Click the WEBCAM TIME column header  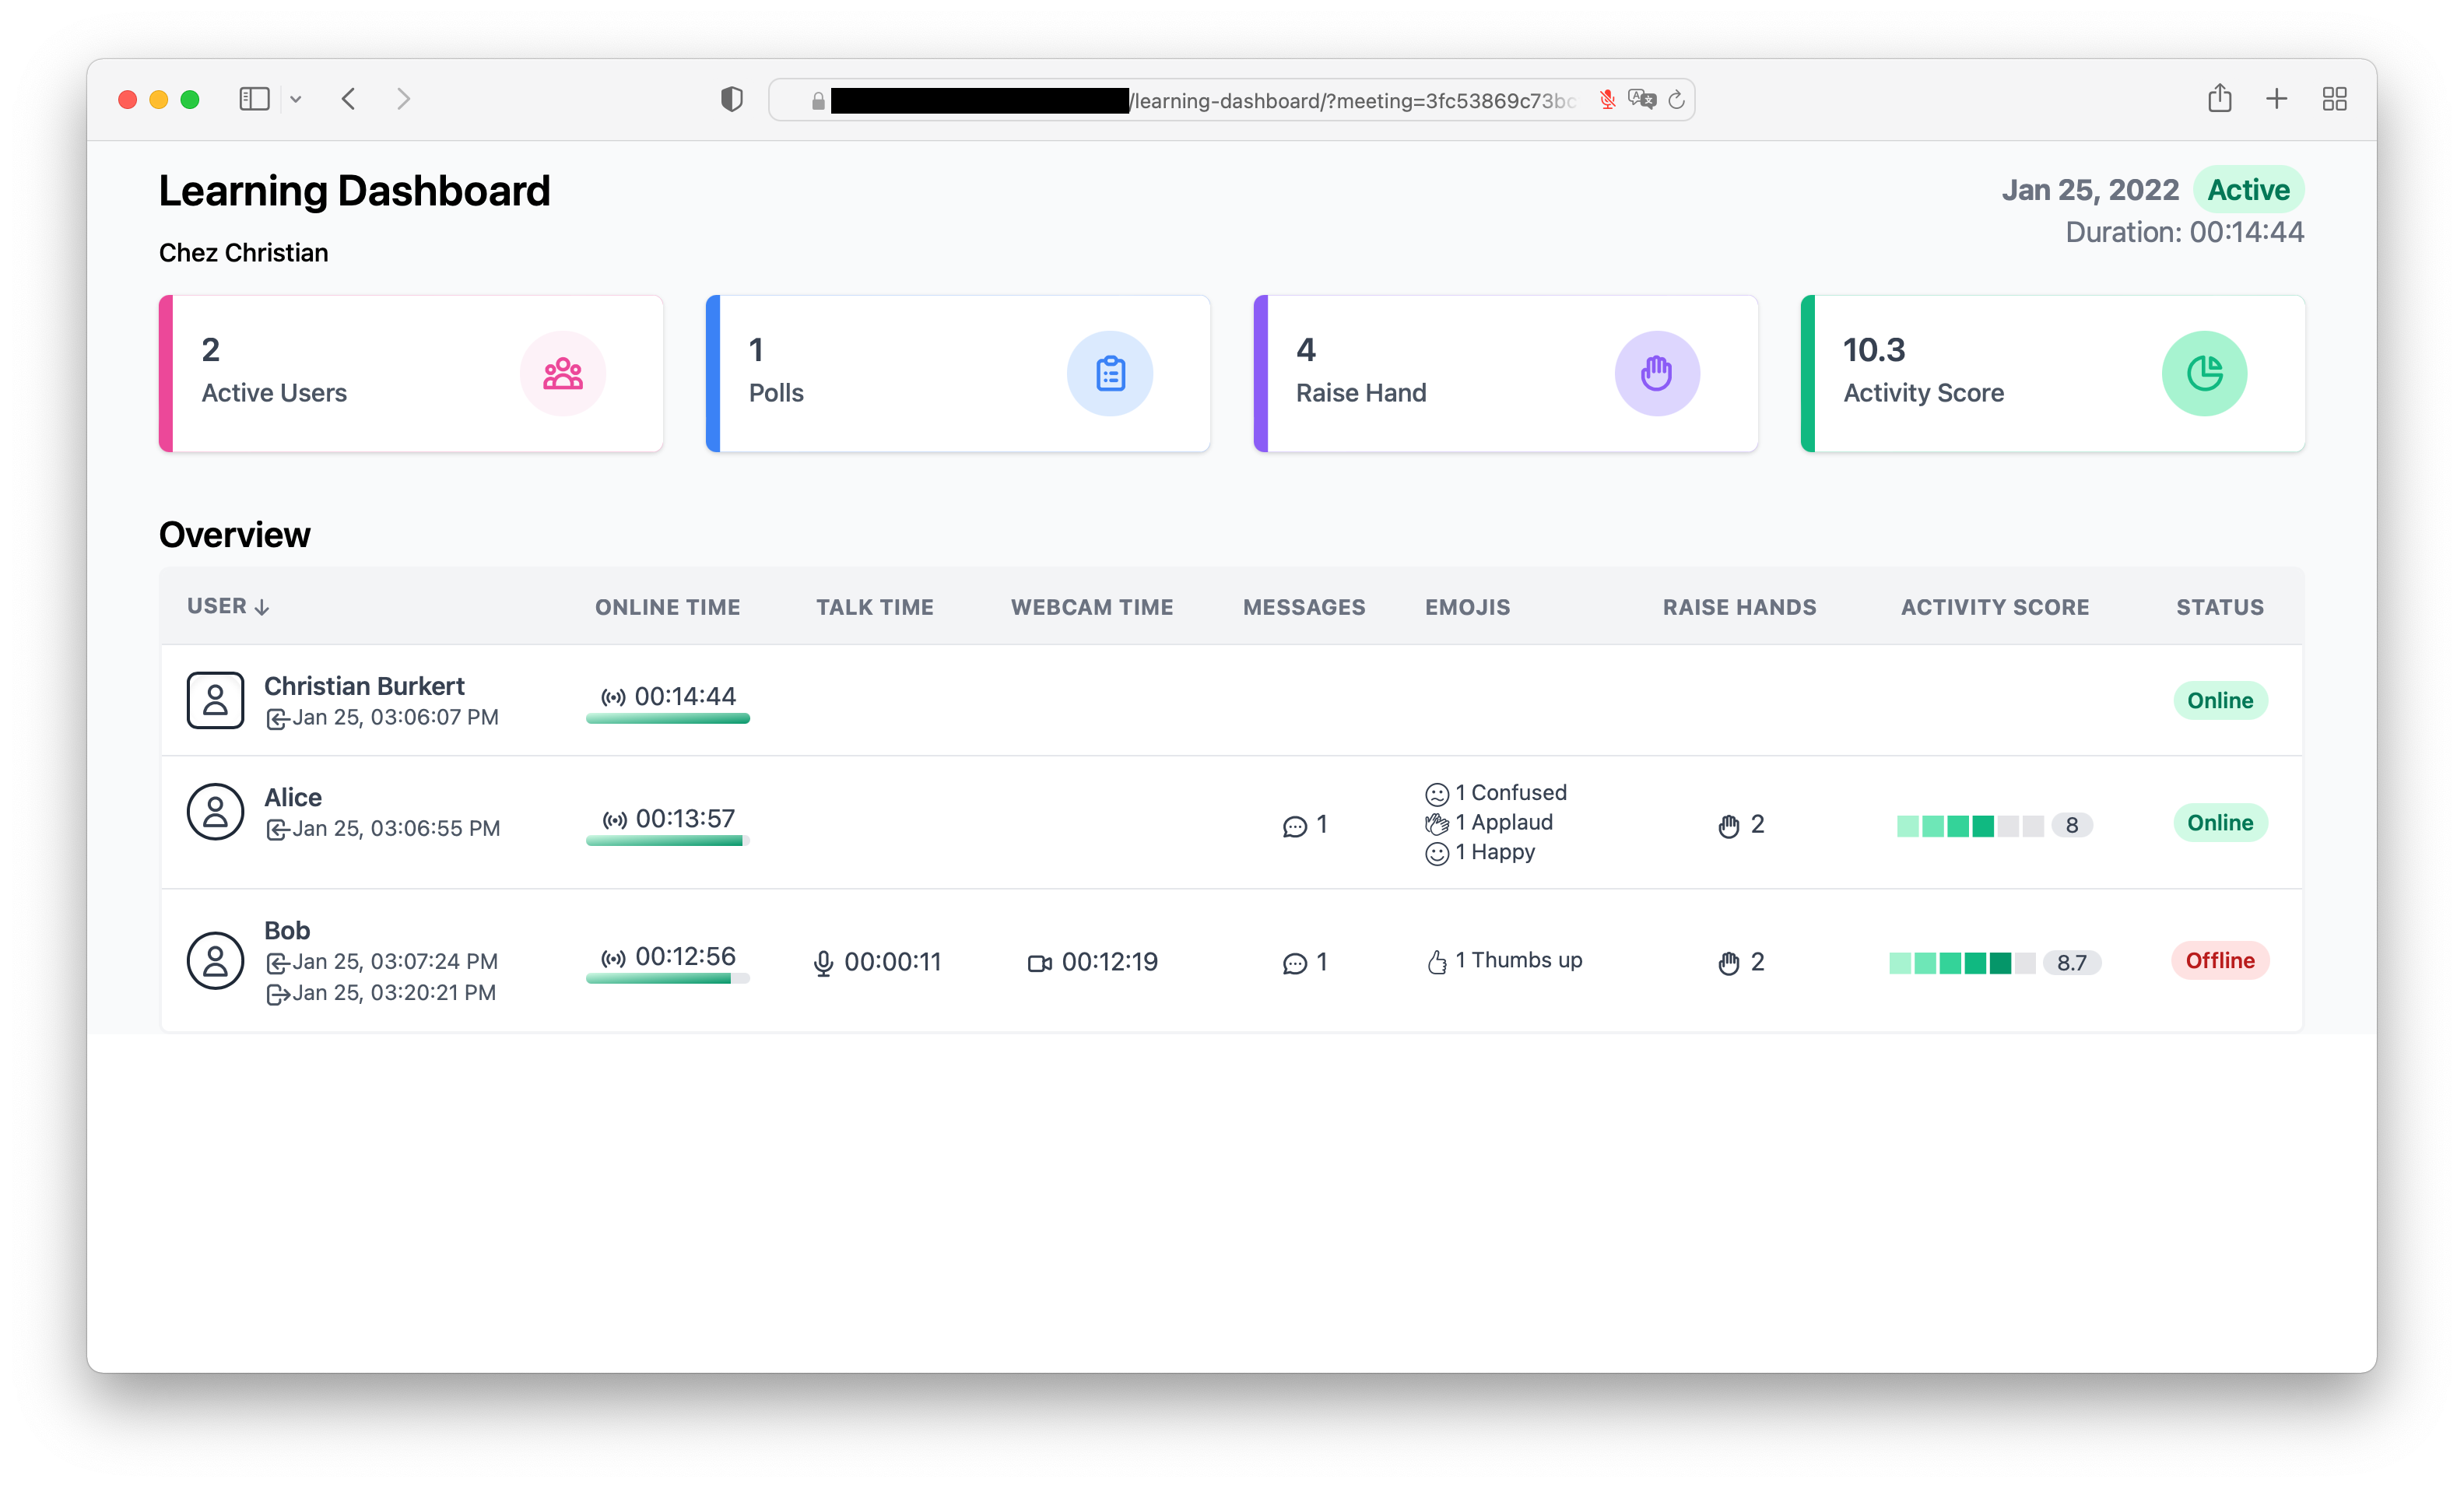1092,607
